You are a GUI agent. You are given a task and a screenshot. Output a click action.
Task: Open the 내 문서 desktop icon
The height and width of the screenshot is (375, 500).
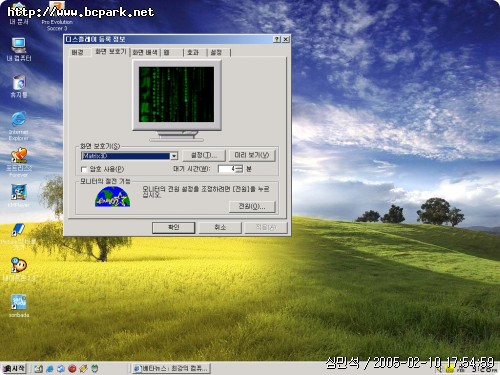point(18,13)
